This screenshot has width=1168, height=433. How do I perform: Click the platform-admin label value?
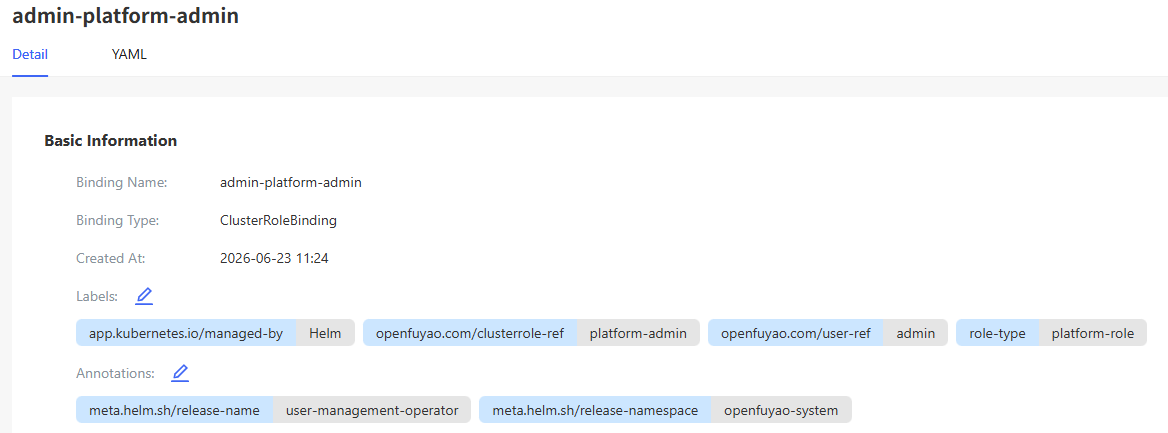pos(638,333)
